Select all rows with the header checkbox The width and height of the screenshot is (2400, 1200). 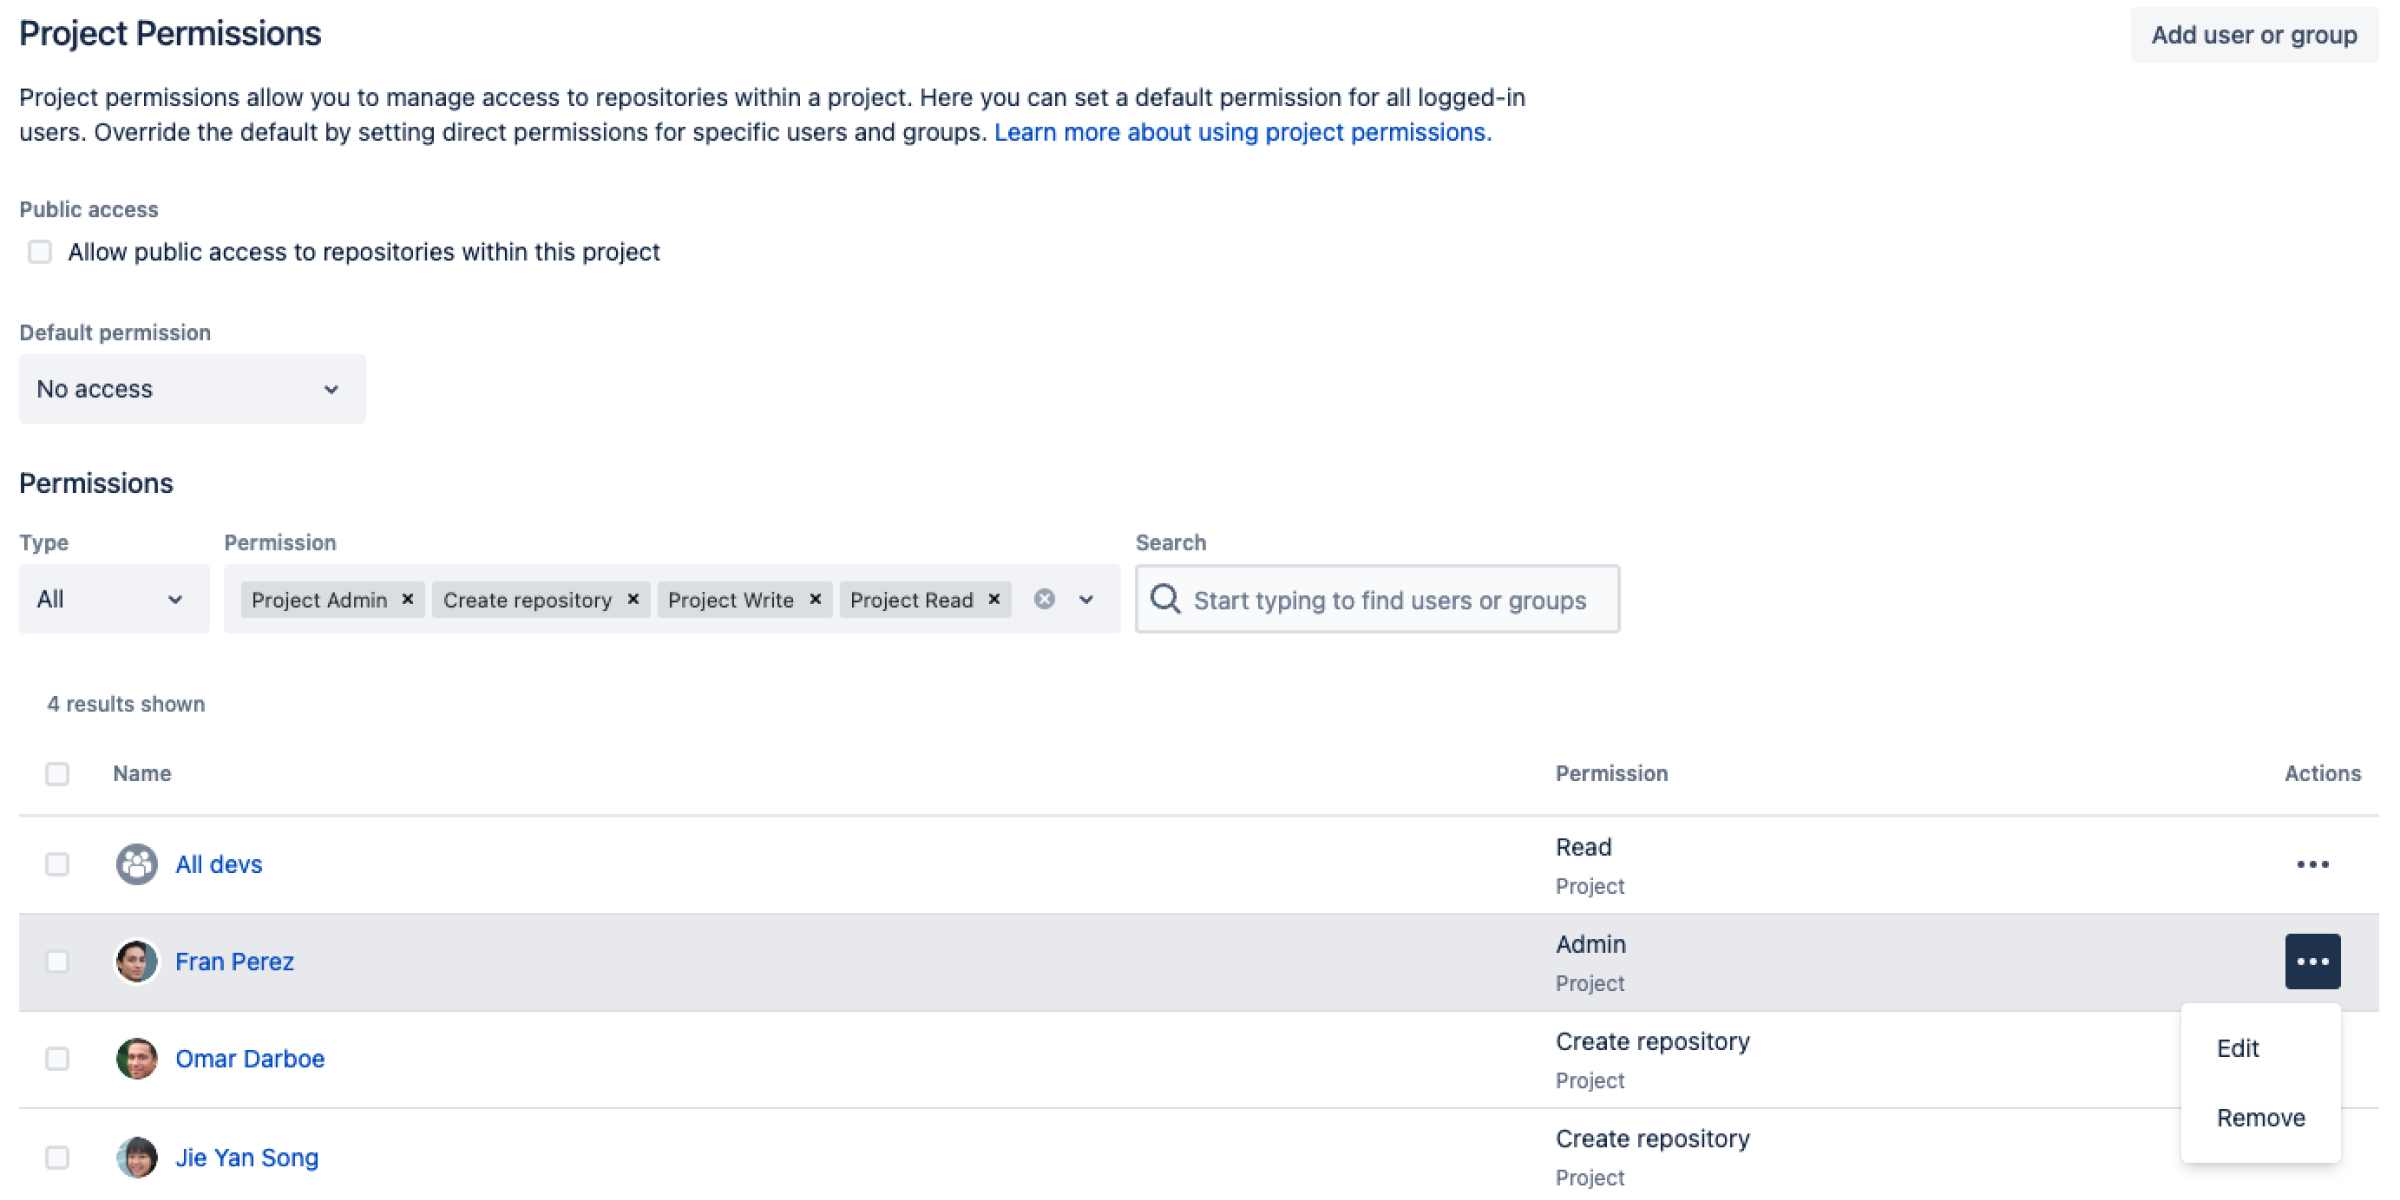click(x=57, y=773)
